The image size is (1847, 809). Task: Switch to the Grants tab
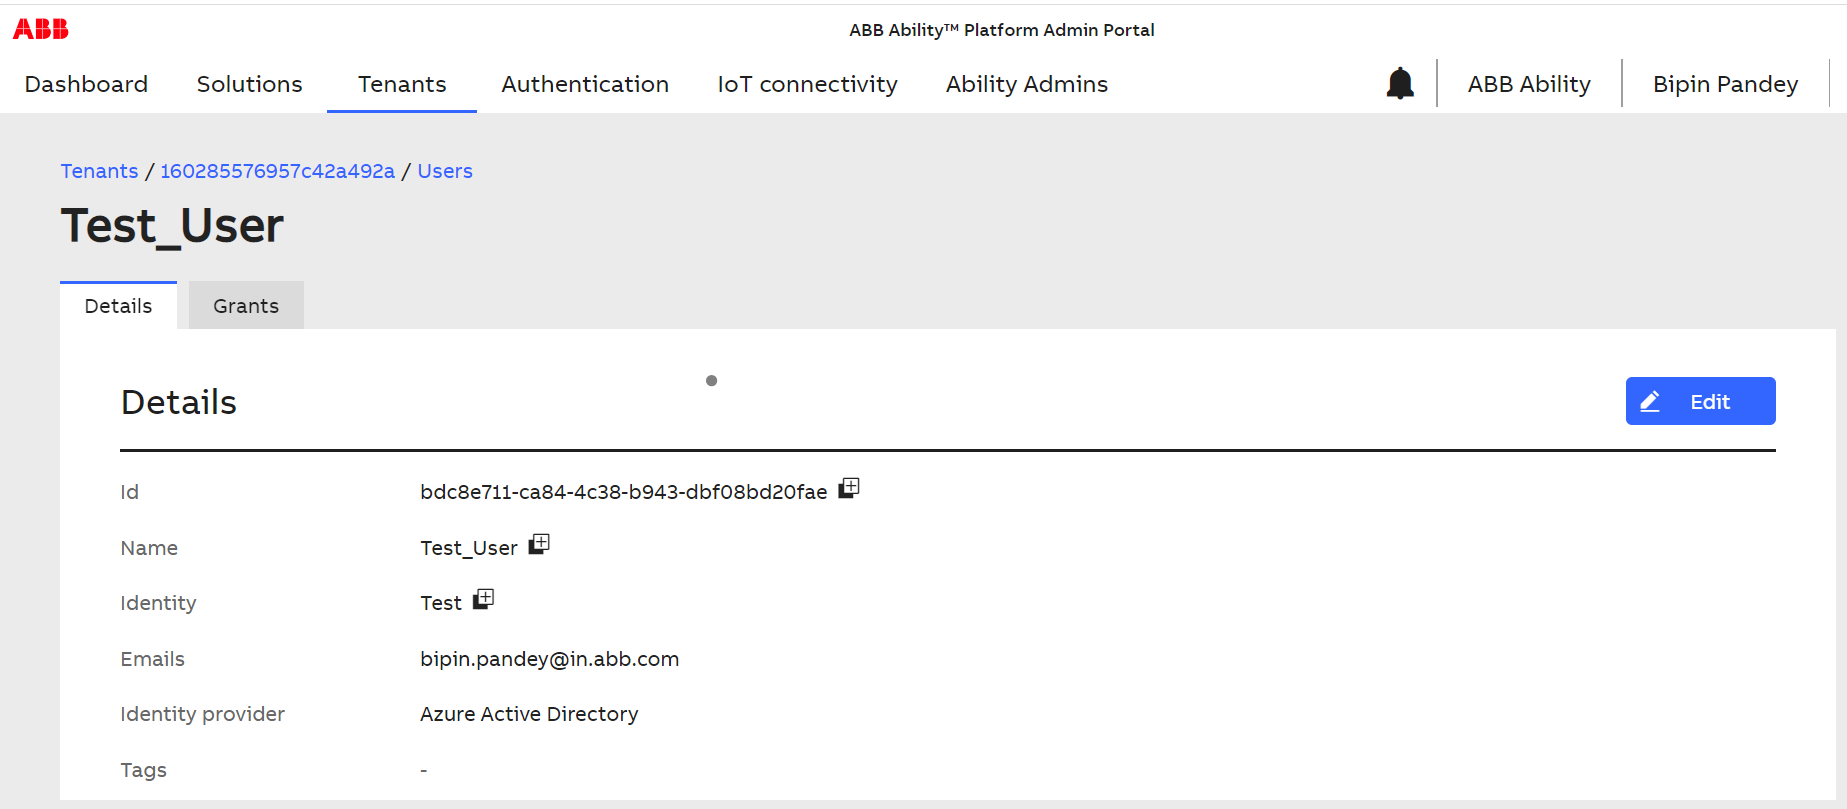click(246, 306)
